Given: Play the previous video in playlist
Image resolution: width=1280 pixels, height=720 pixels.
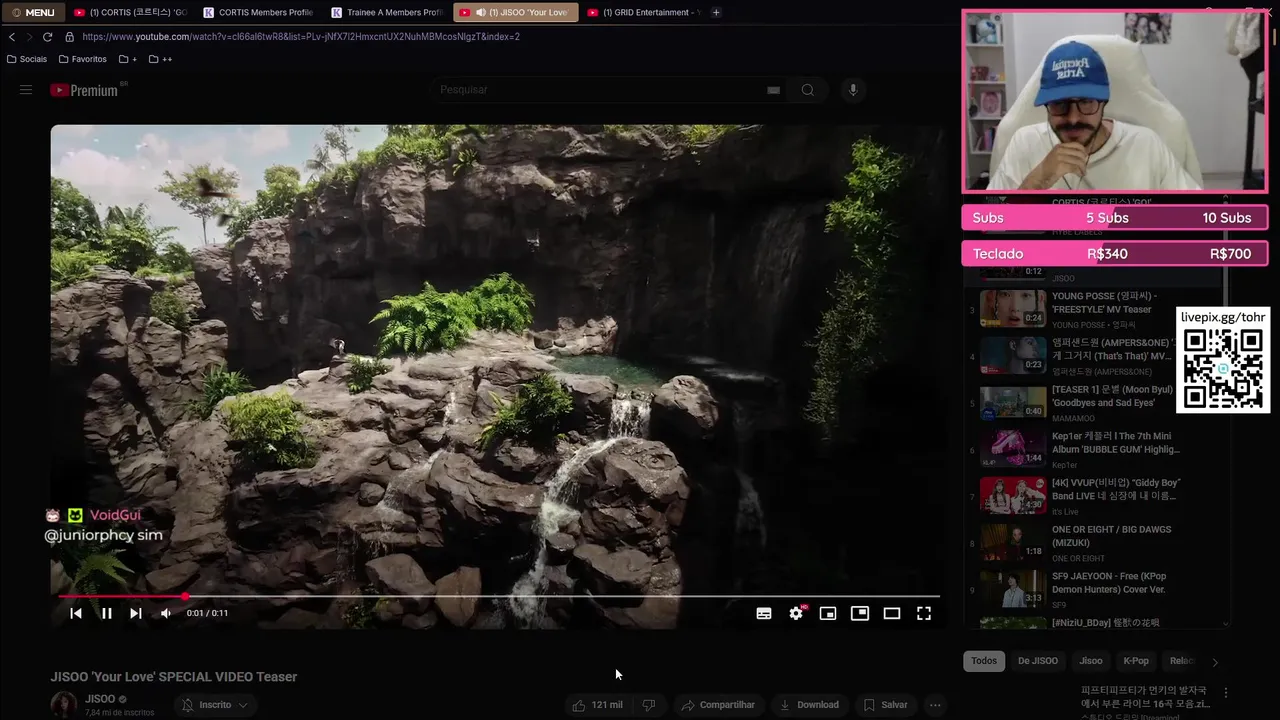Looking at the screenshot, I should (76, 613).
